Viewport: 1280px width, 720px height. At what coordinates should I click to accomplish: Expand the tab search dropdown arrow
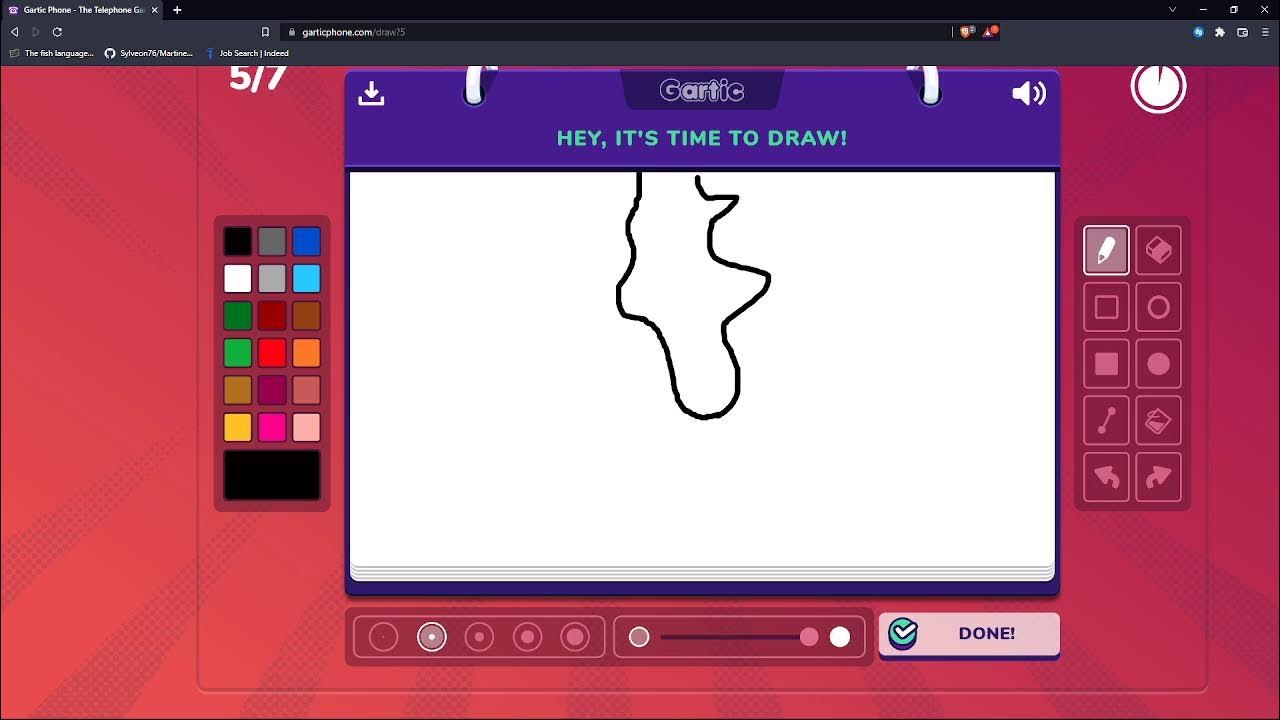(x=1172, y=10)
